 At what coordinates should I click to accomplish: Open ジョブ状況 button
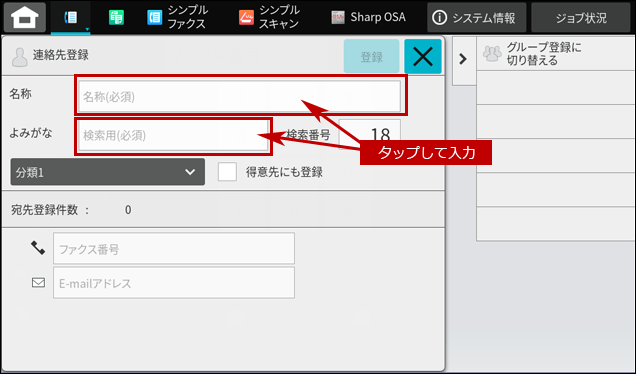(581, 17)
